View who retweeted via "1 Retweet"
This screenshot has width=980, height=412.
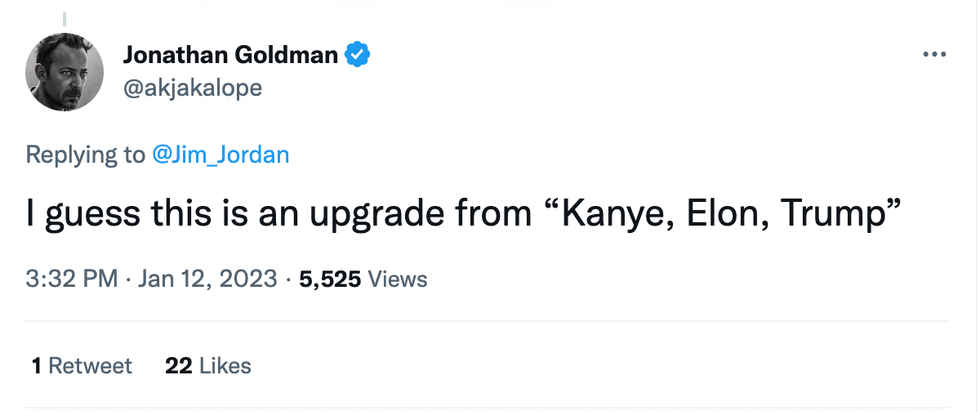coord(81,366)
